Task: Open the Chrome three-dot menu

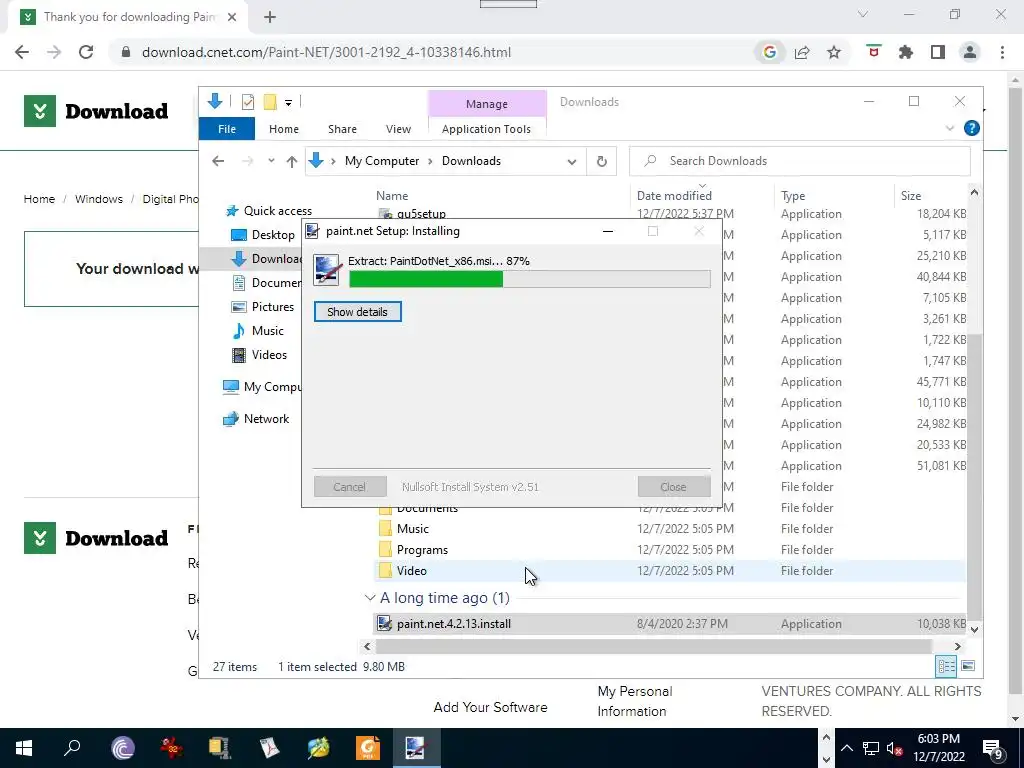Action: (1002, 52)
